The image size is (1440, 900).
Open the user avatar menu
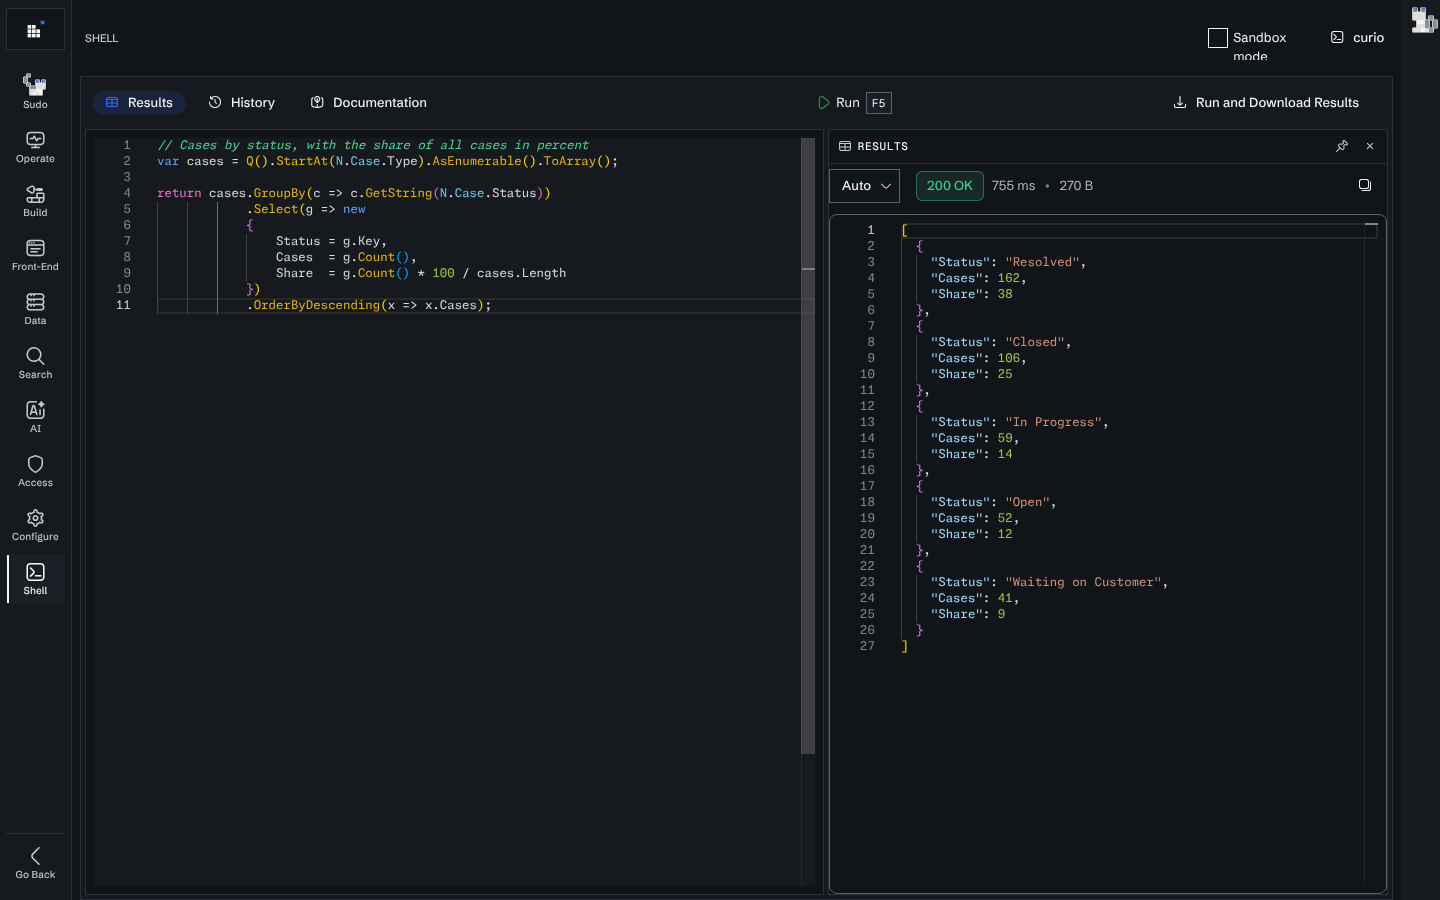tap(1423, 20)
